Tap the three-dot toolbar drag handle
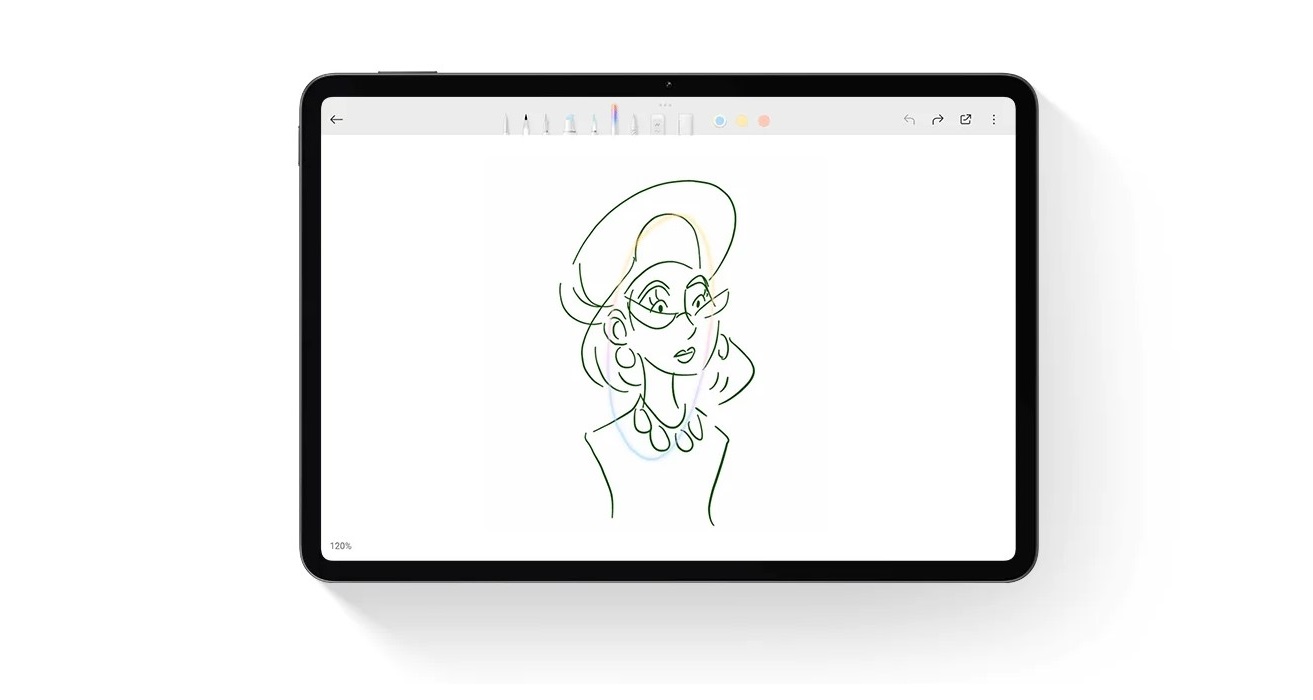This screenshot has height=700, width=1313. (665, 105)
